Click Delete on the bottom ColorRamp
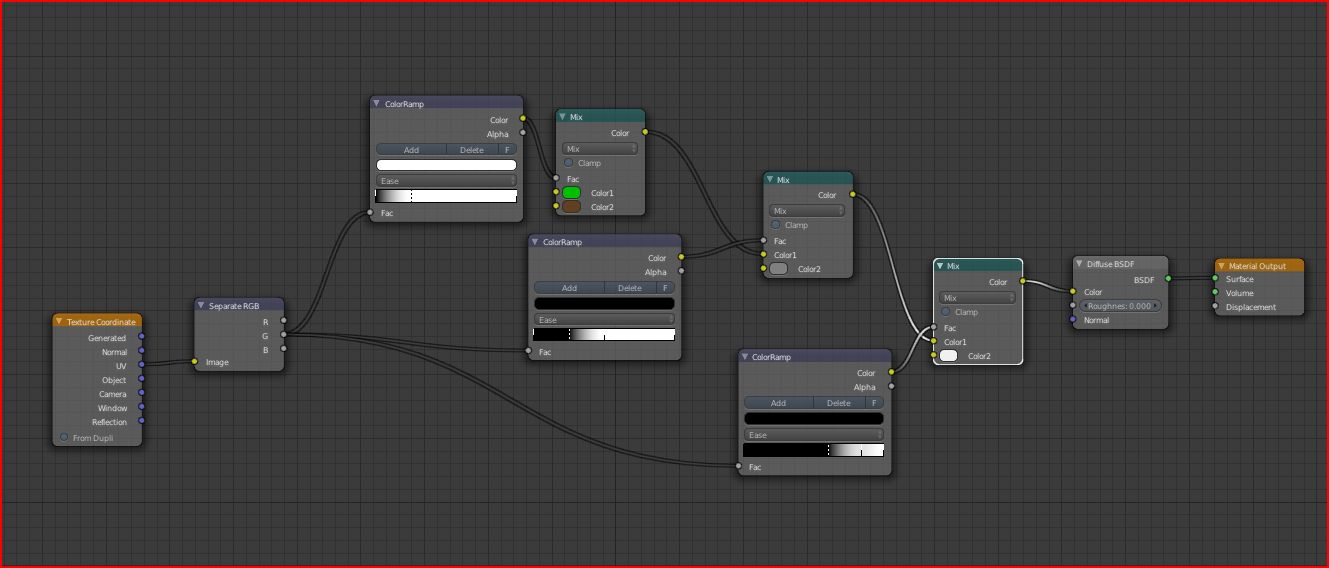The height and width of the screenshot is (568, 1329). pos(839,403)
